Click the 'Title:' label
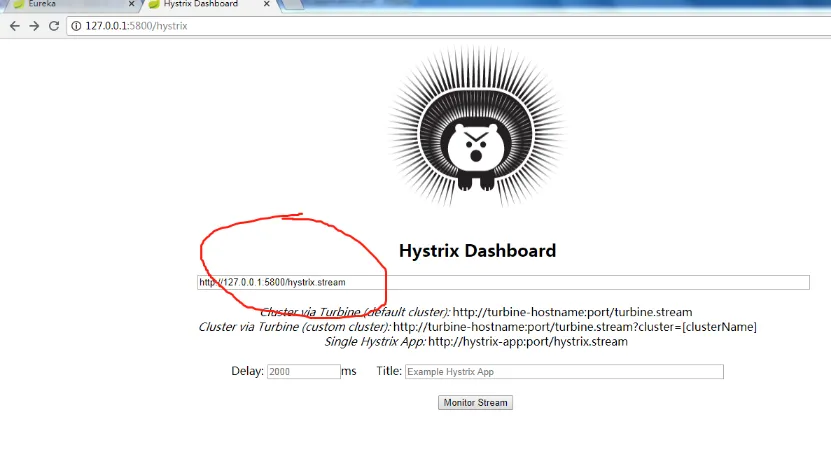831x469 pixels. click(389, 371)
